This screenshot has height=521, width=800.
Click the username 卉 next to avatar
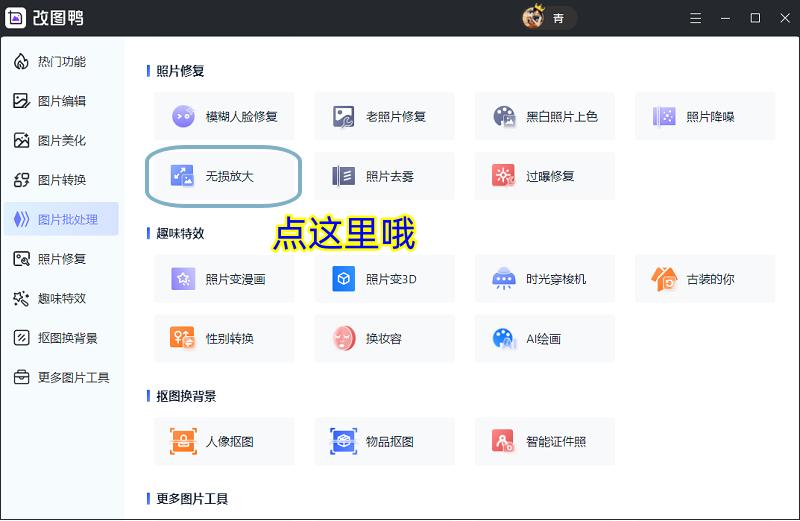pyautogui.click(x=559, y=18)
